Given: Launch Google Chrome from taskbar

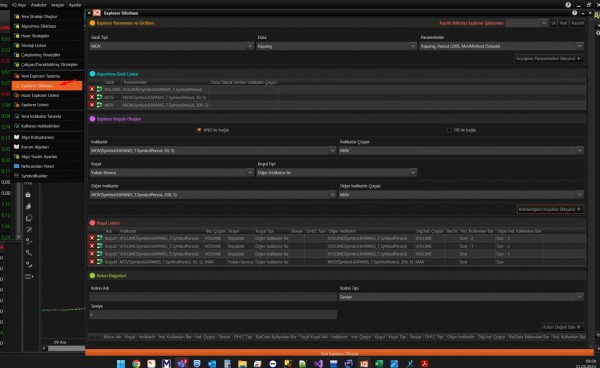Looking at the screenshot, I should (x=136, y=363).
